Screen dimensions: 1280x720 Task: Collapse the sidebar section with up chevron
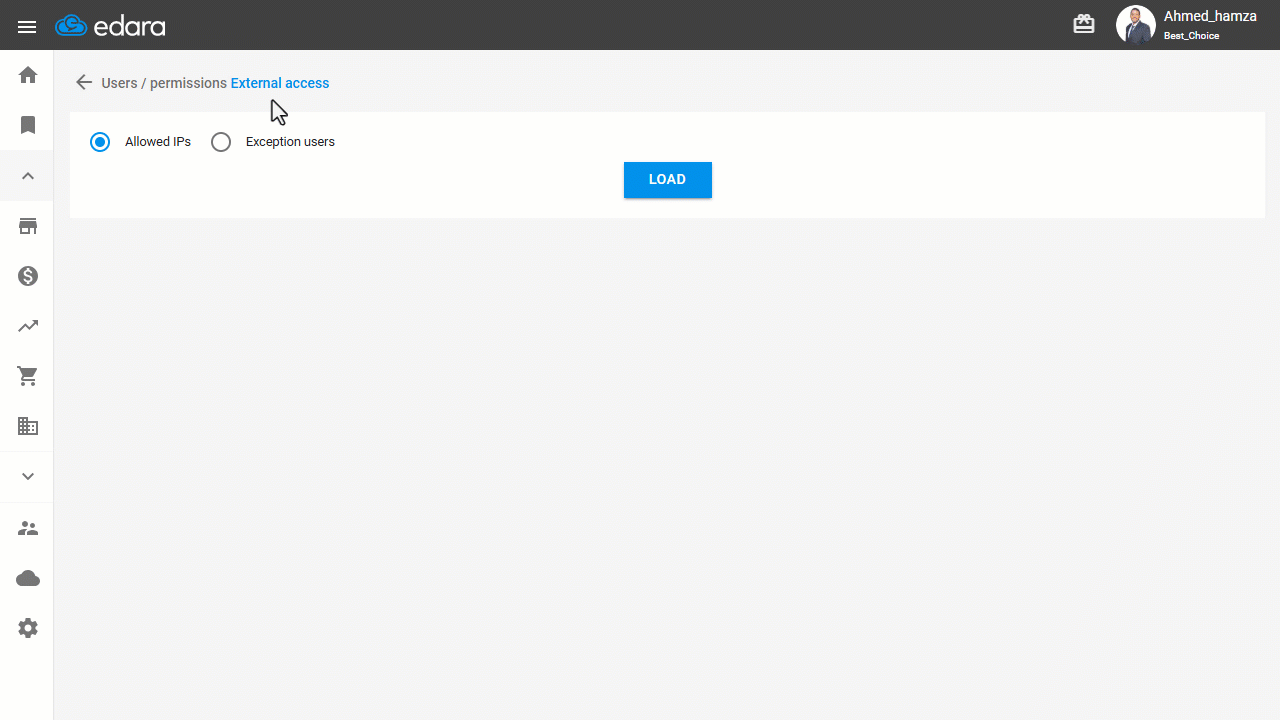28,176
